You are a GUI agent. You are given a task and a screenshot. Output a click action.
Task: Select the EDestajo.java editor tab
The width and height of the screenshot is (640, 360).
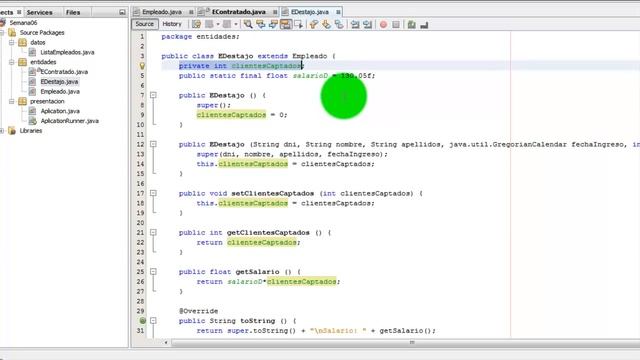(x=310, y=12)
